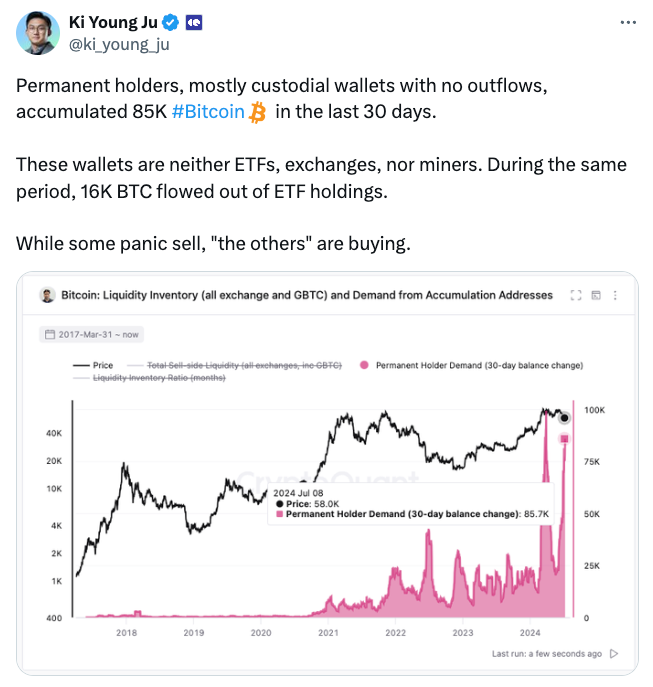
Task: Open the 2017-Mar-31 ~ now date range picker
Action: pos(92,335)
